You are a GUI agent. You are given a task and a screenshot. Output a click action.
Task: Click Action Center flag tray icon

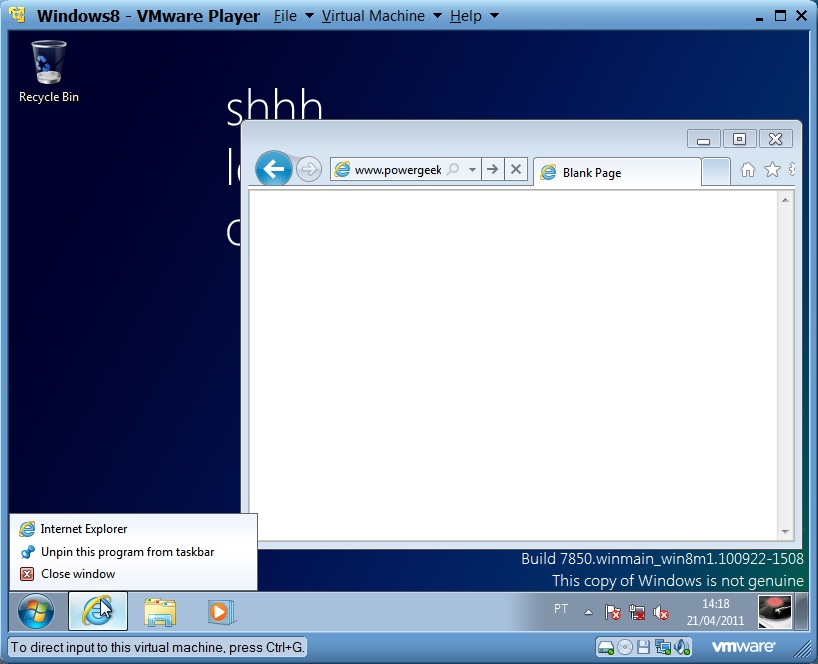612,612
